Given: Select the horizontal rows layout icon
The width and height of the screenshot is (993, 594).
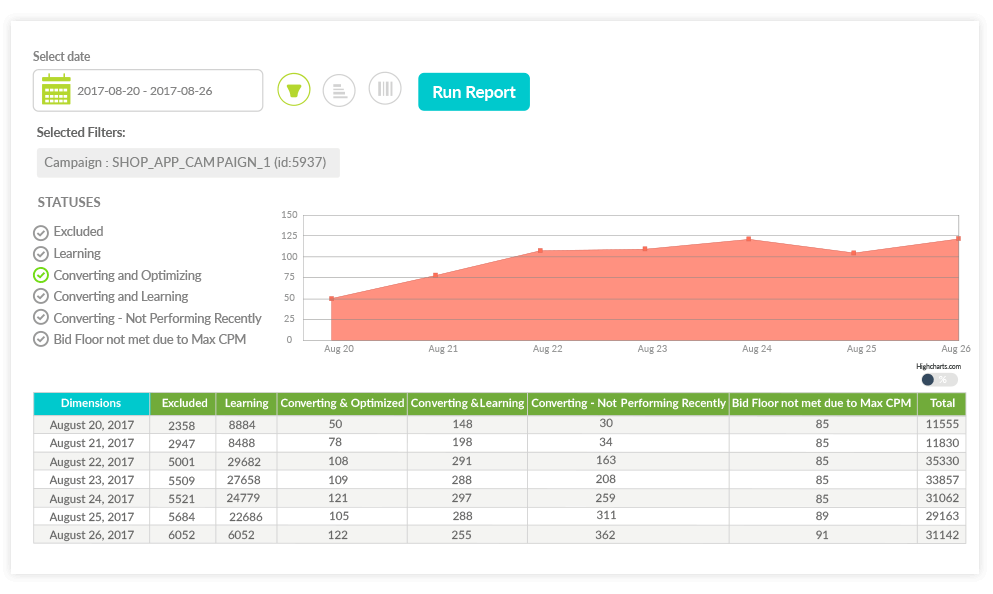Looking at the screenshot, I should (x=339, y=91).
